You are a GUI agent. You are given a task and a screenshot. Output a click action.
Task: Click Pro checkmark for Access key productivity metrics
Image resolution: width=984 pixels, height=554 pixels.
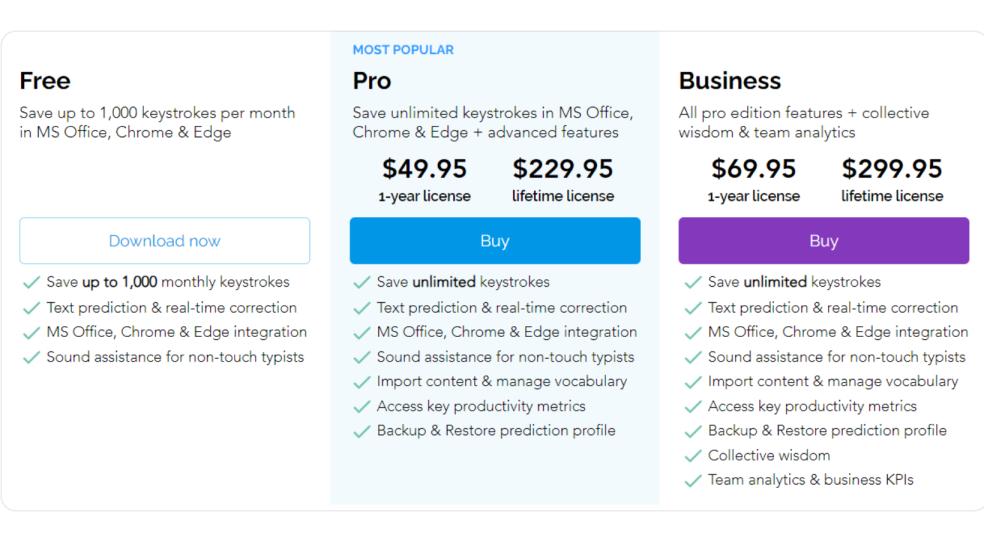361,407
